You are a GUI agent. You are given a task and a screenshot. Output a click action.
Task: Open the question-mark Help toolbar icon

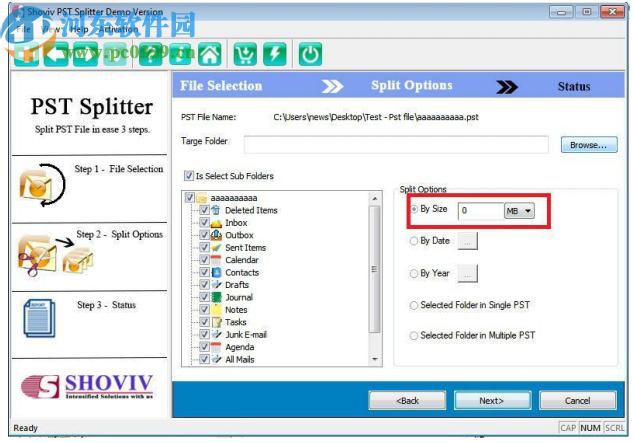(x=151, y=54)
